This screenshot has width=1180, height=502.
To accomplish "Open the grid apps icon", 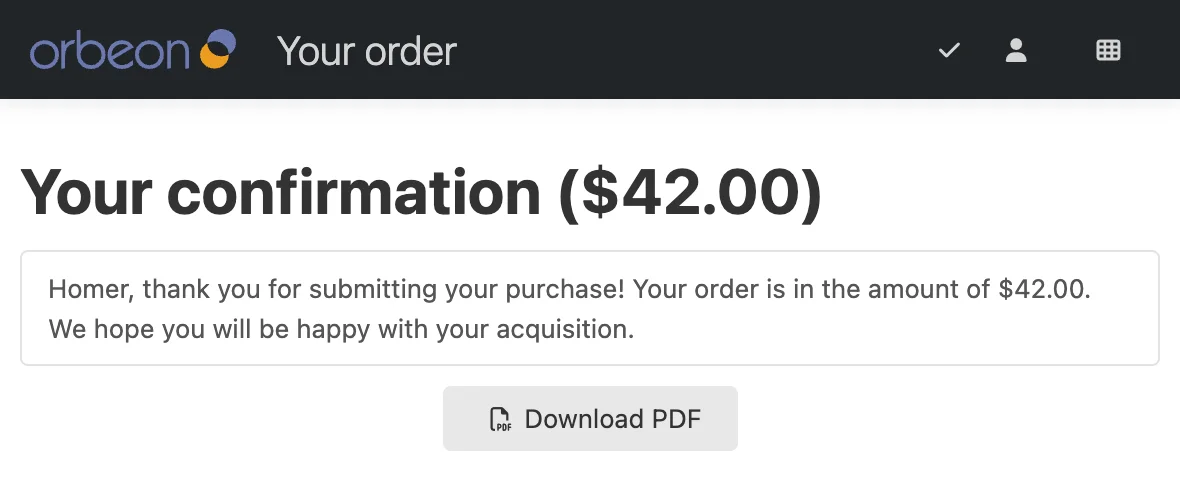I will (1108, 50).
